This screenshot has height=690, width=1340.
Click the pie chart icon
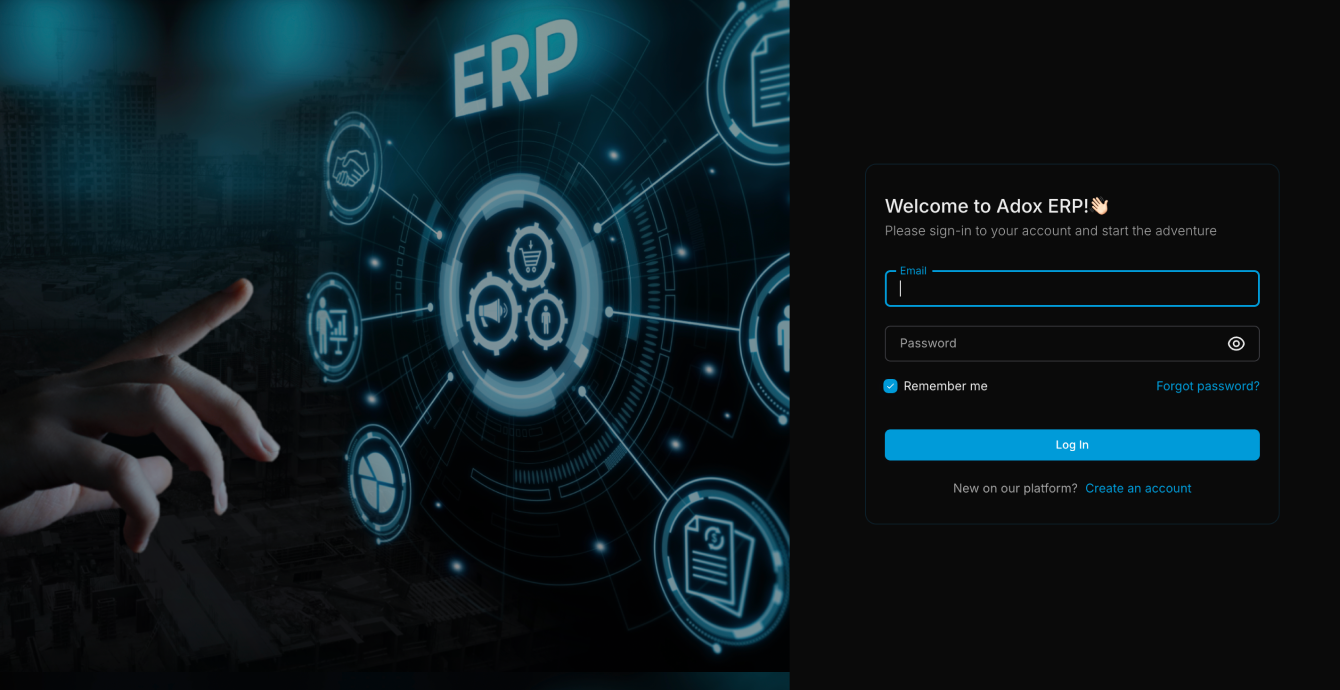click(x=377, y=482)
